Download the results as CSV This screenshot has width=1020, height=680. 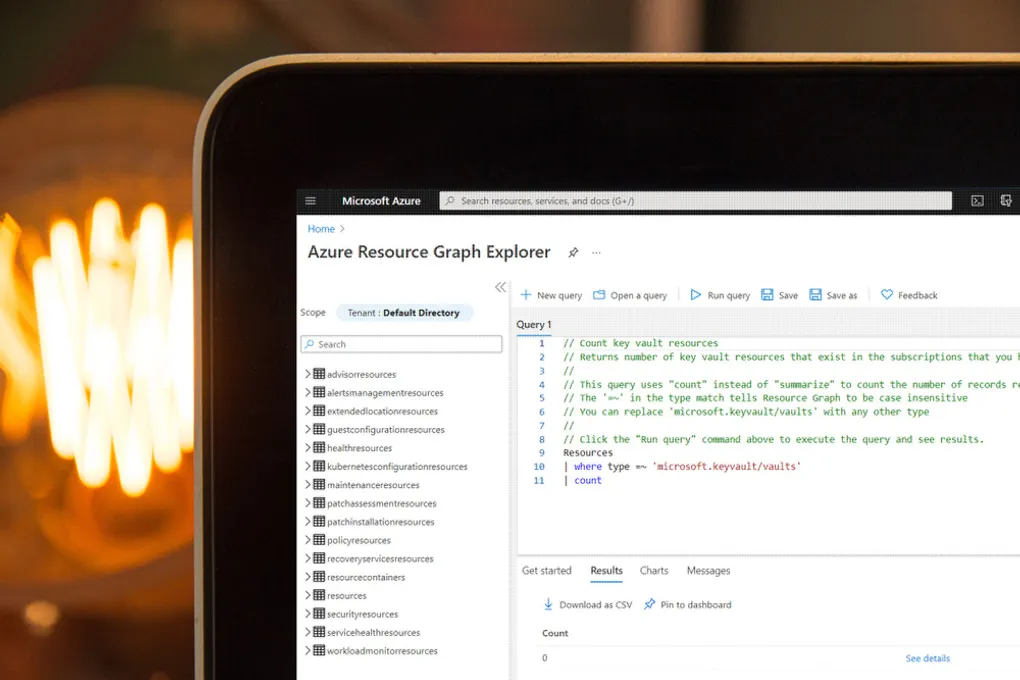pos(587,605)
